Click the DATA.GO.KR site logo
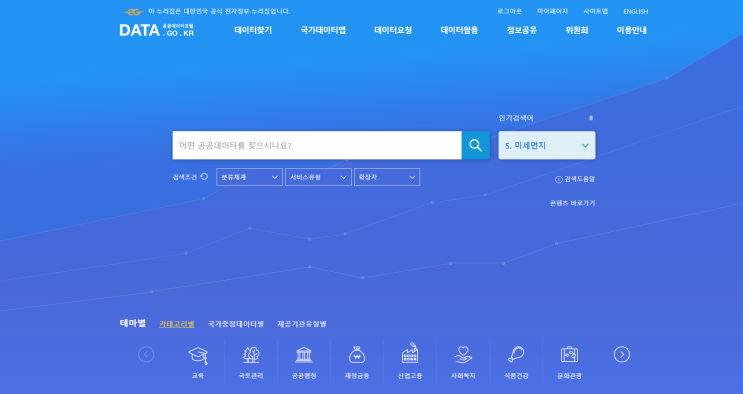 point(157,30)
